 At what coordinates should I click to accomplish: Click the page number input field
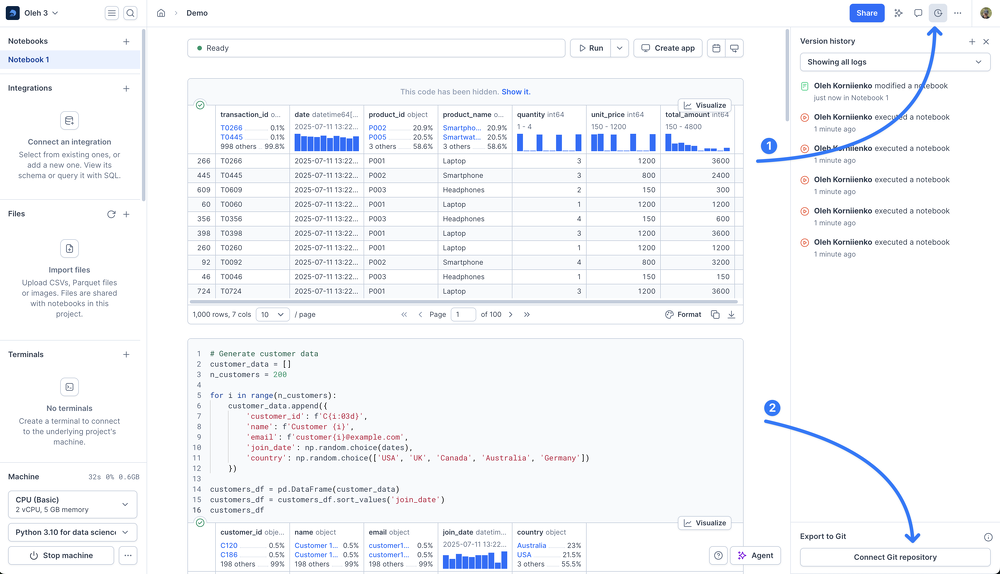[x=463, y=314]
